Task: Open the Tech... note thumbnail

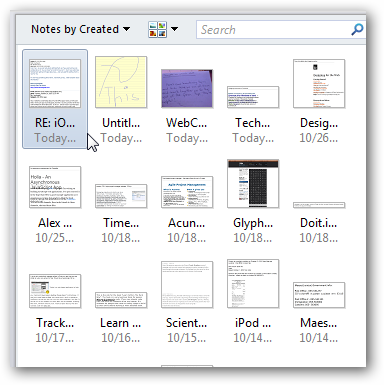Action: 253,97
